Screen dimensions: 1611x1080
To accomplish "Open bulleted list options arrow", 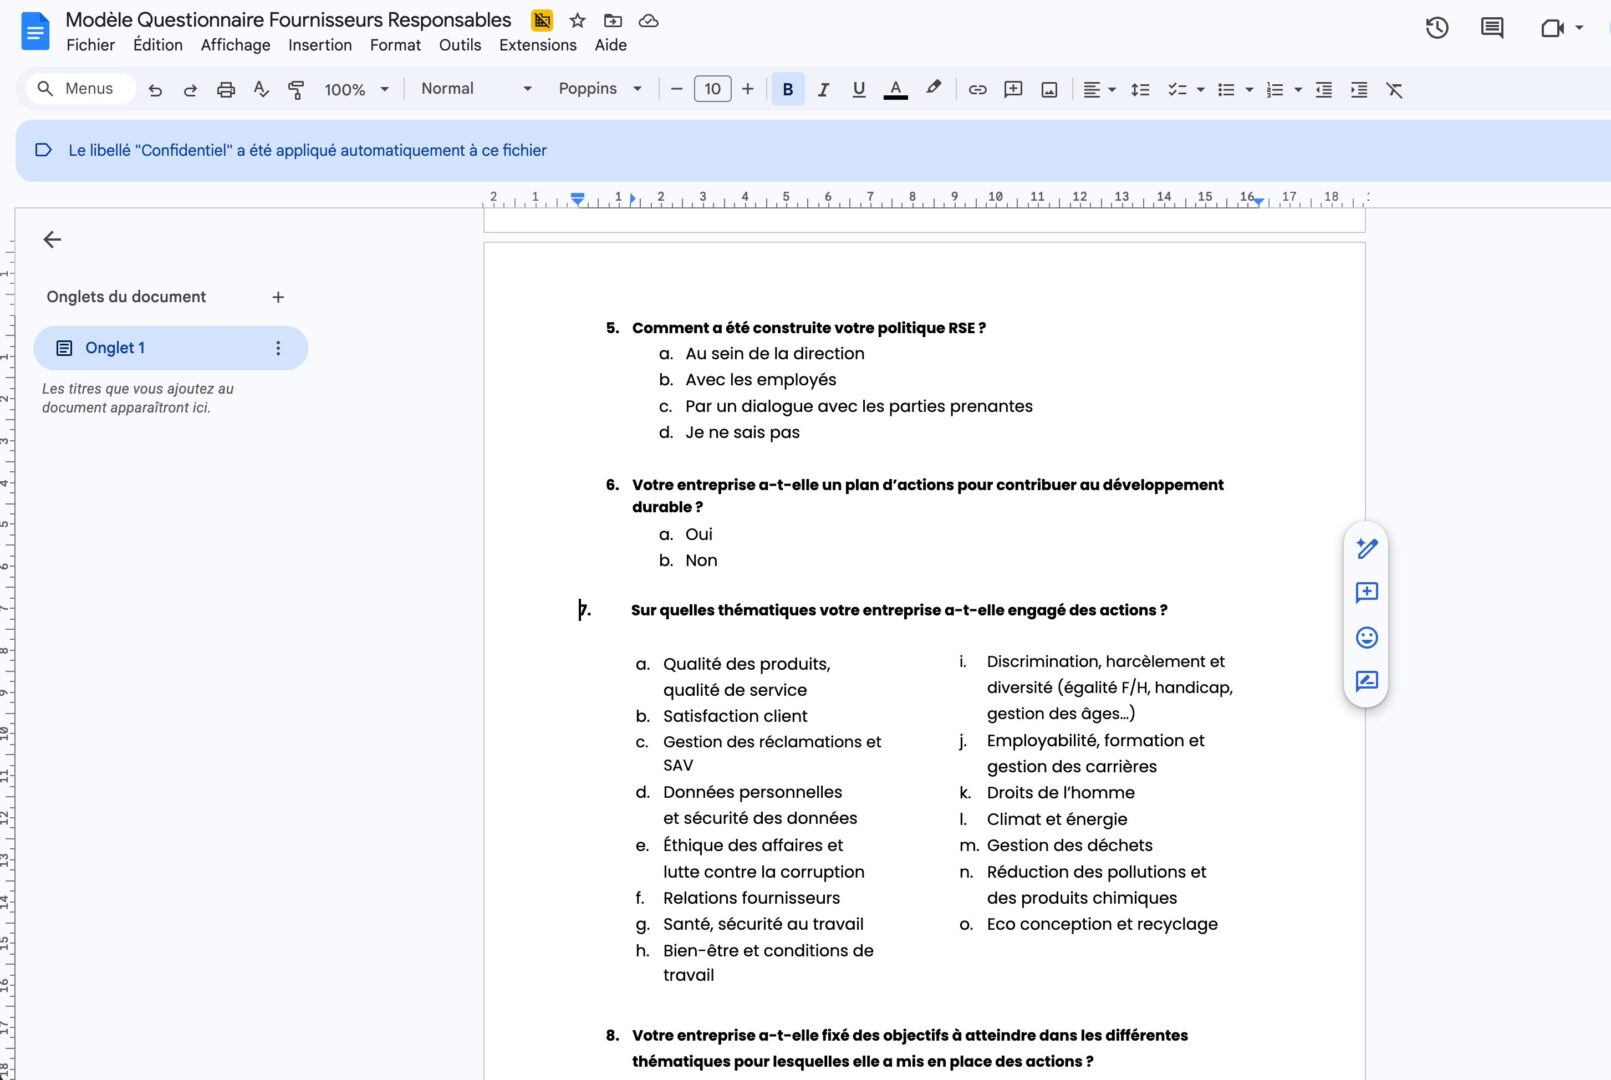I will [1249, 89].
